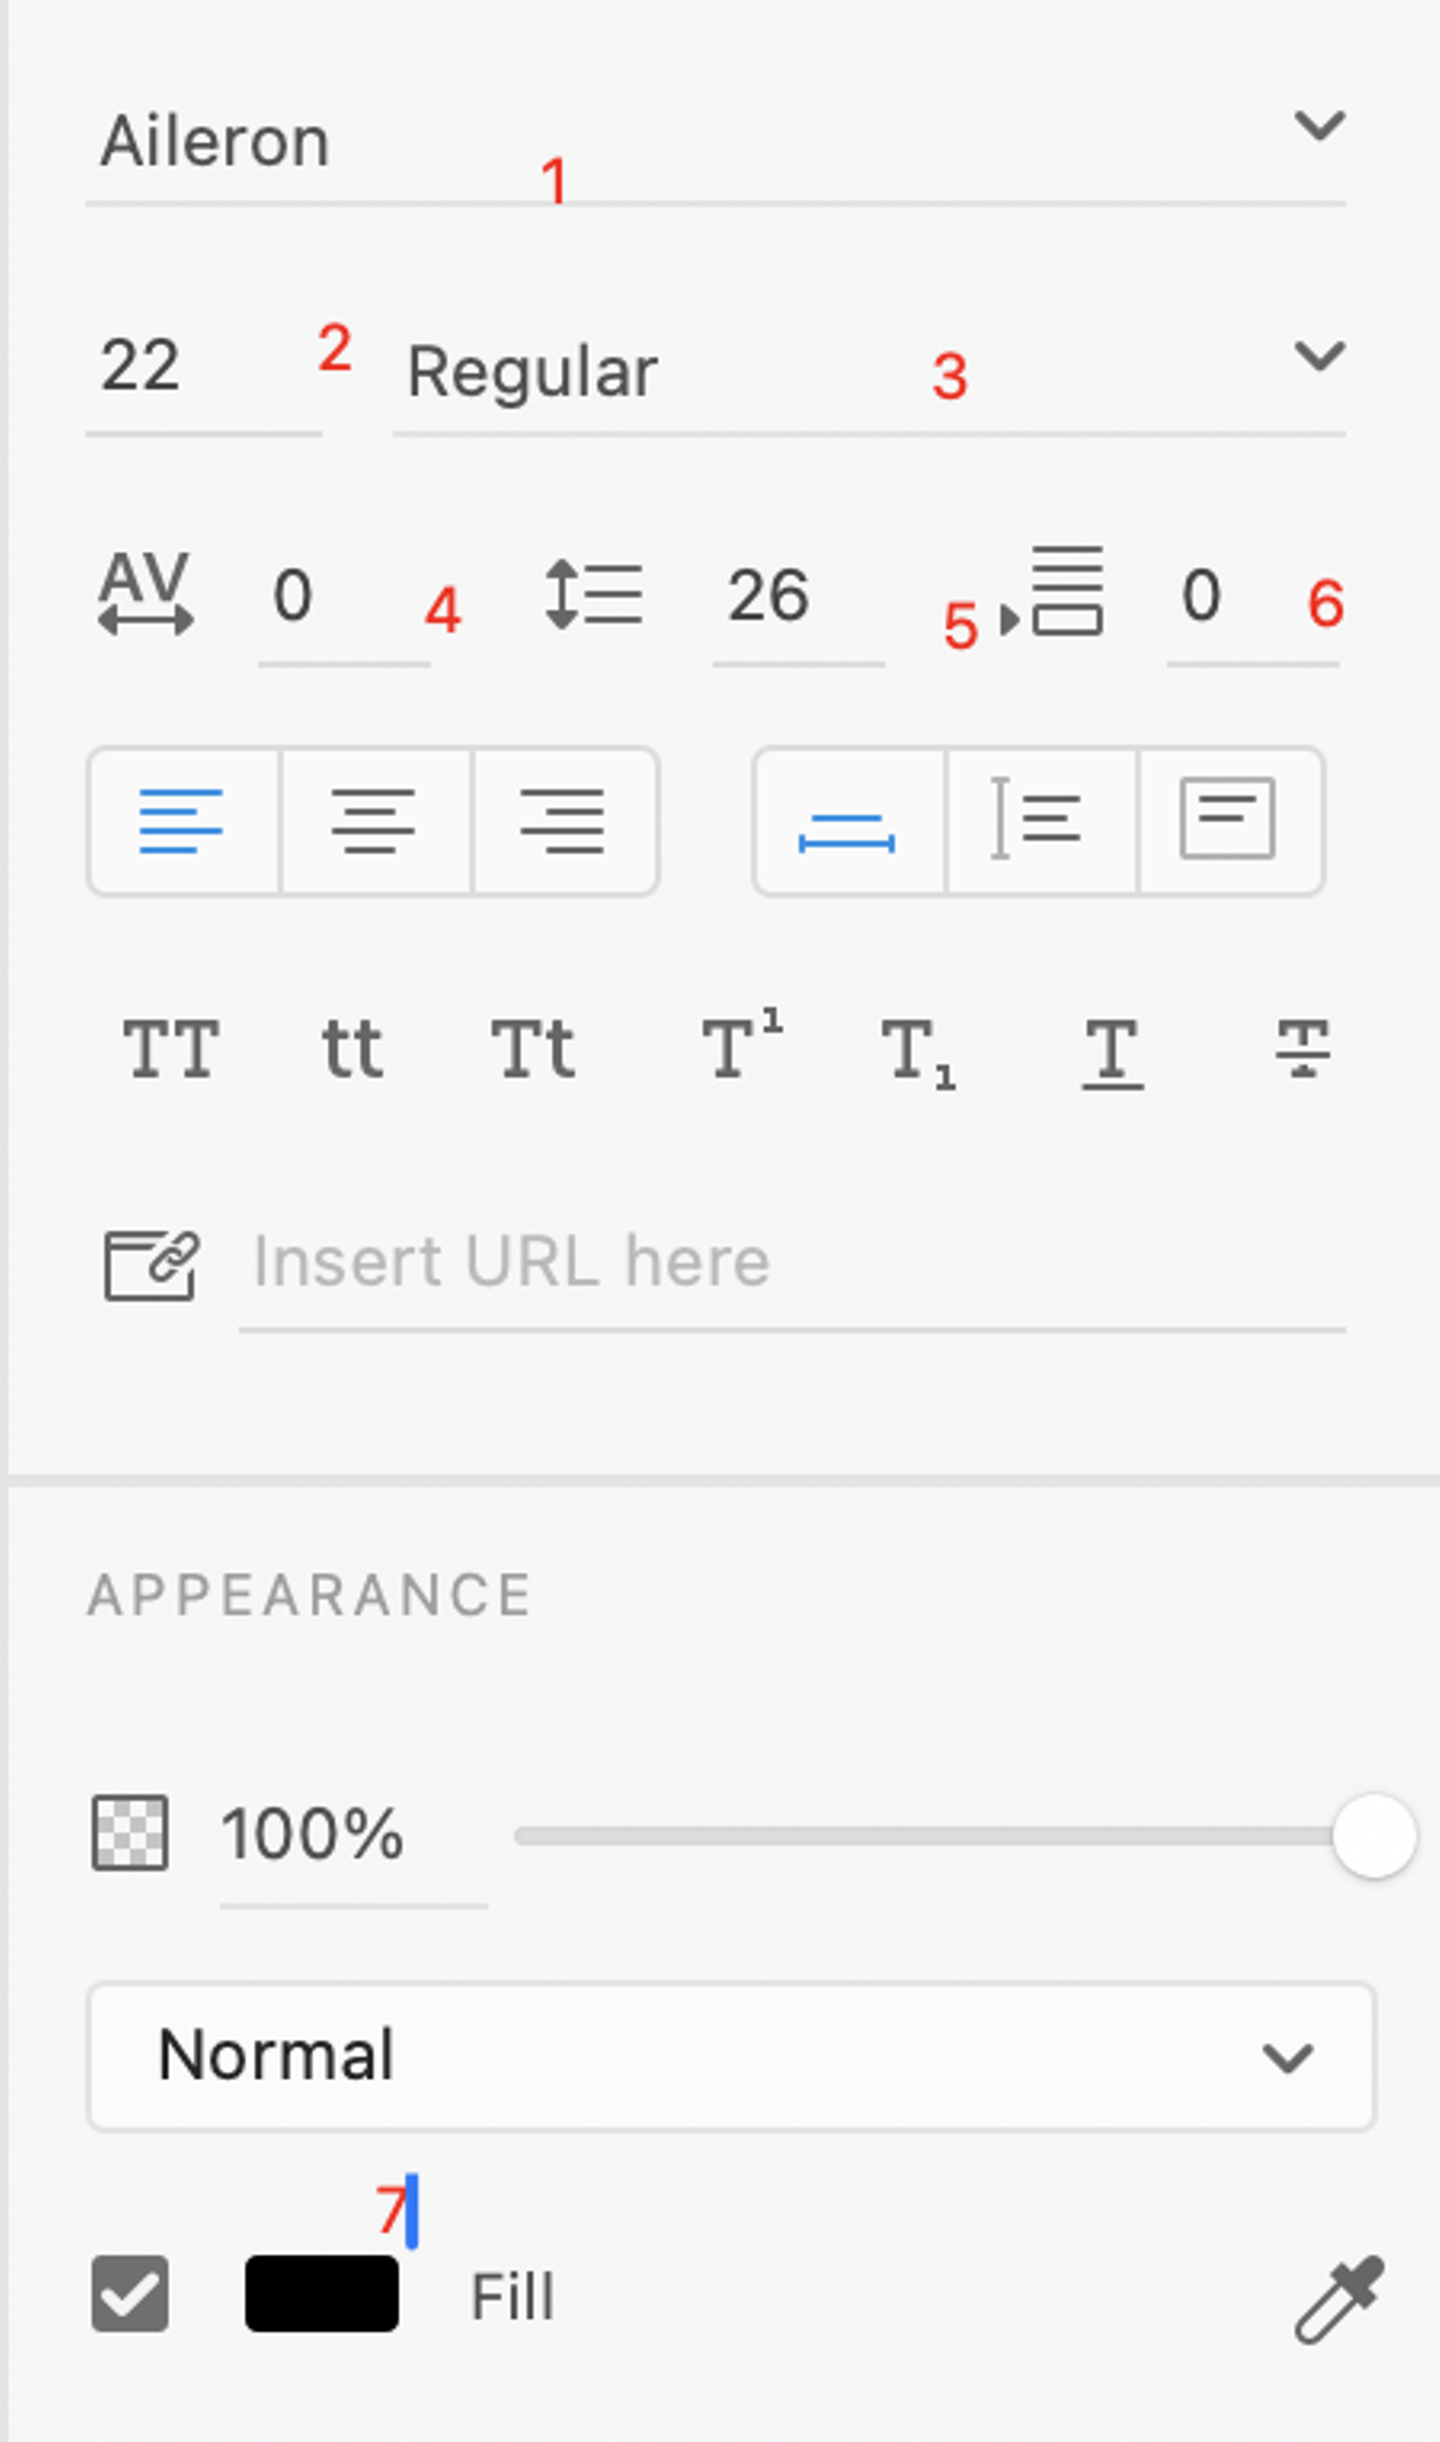1440x2442 pixels.
Task: Apply subscript text formatting
Action: tap(917, 1052)
